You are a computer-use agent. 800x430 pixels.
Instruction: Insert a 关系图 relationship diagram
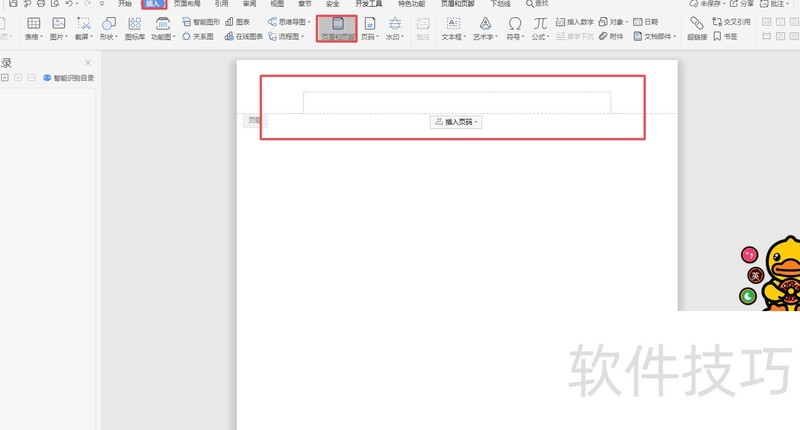pos(198,37)
